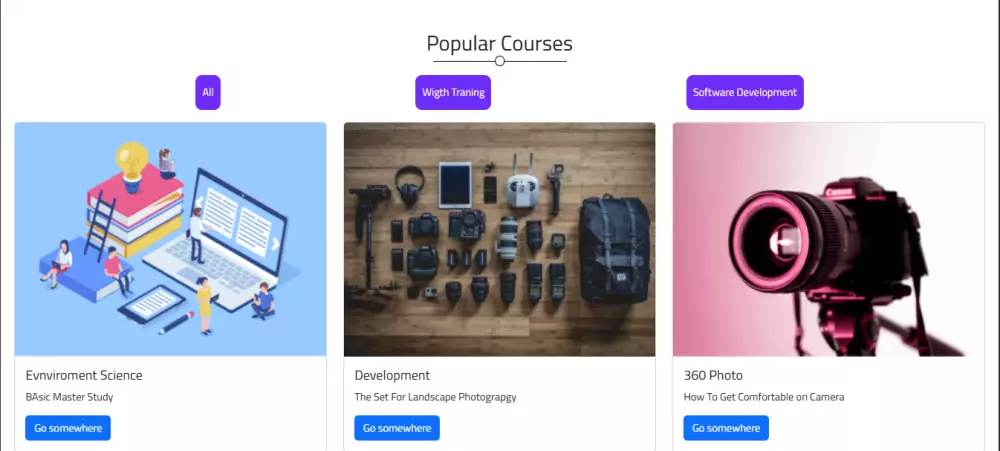Click the Development course title
This screenshot has height=451, width=1000.
[392, 375]
